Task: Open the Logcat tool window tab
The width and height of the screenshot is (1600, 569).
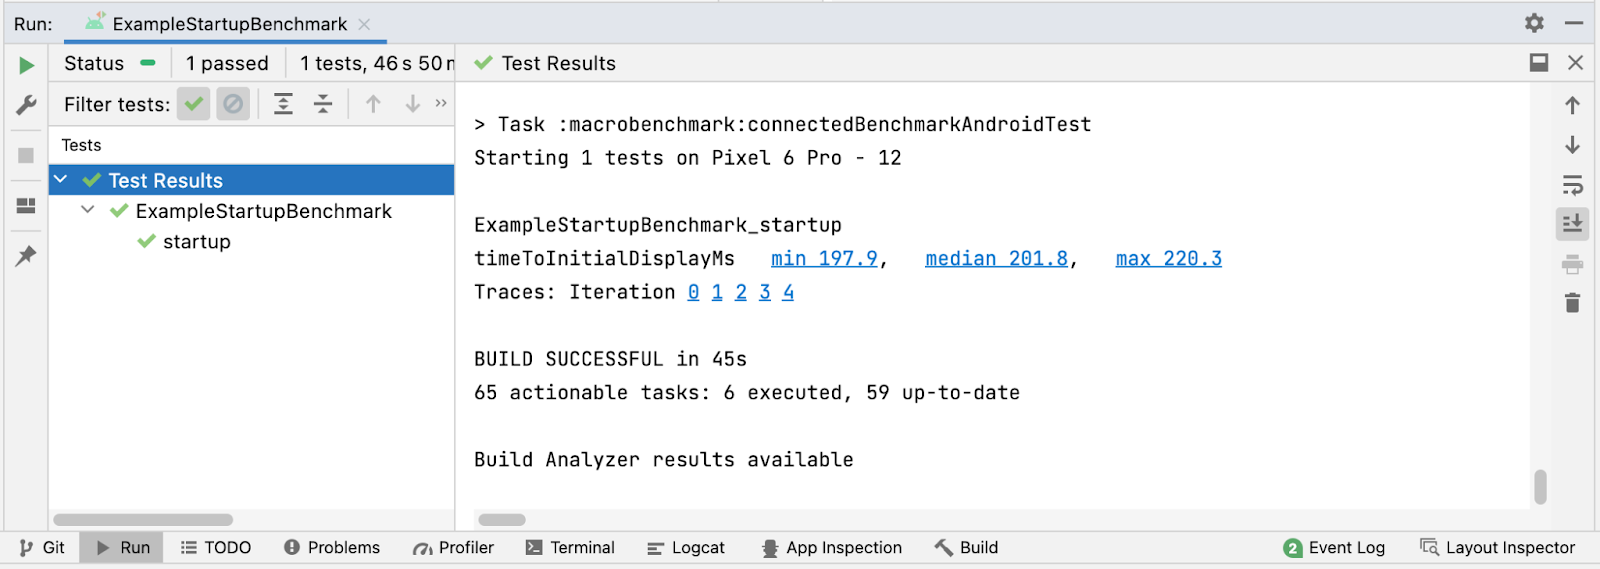Action: [686, 548]
